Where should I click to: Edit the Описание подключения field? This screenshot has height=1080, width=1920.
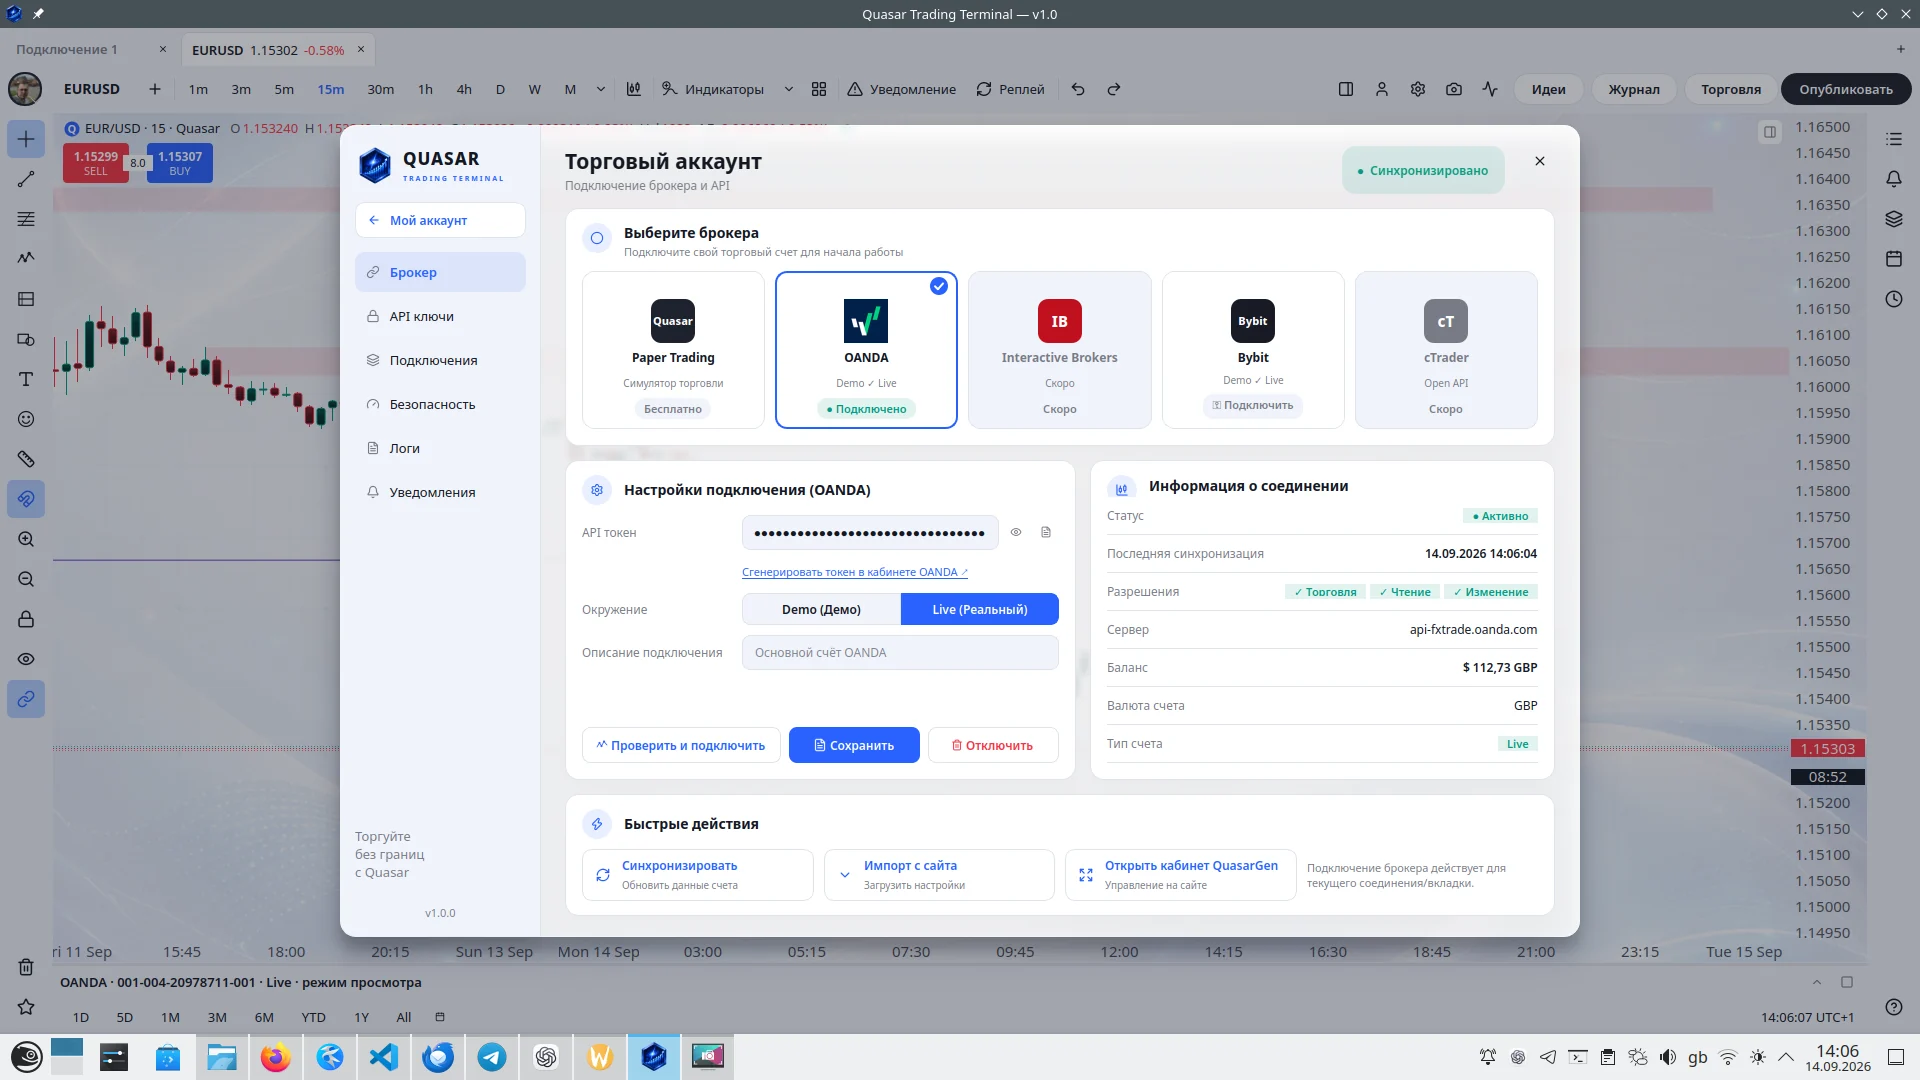click(x=900, y=652)
